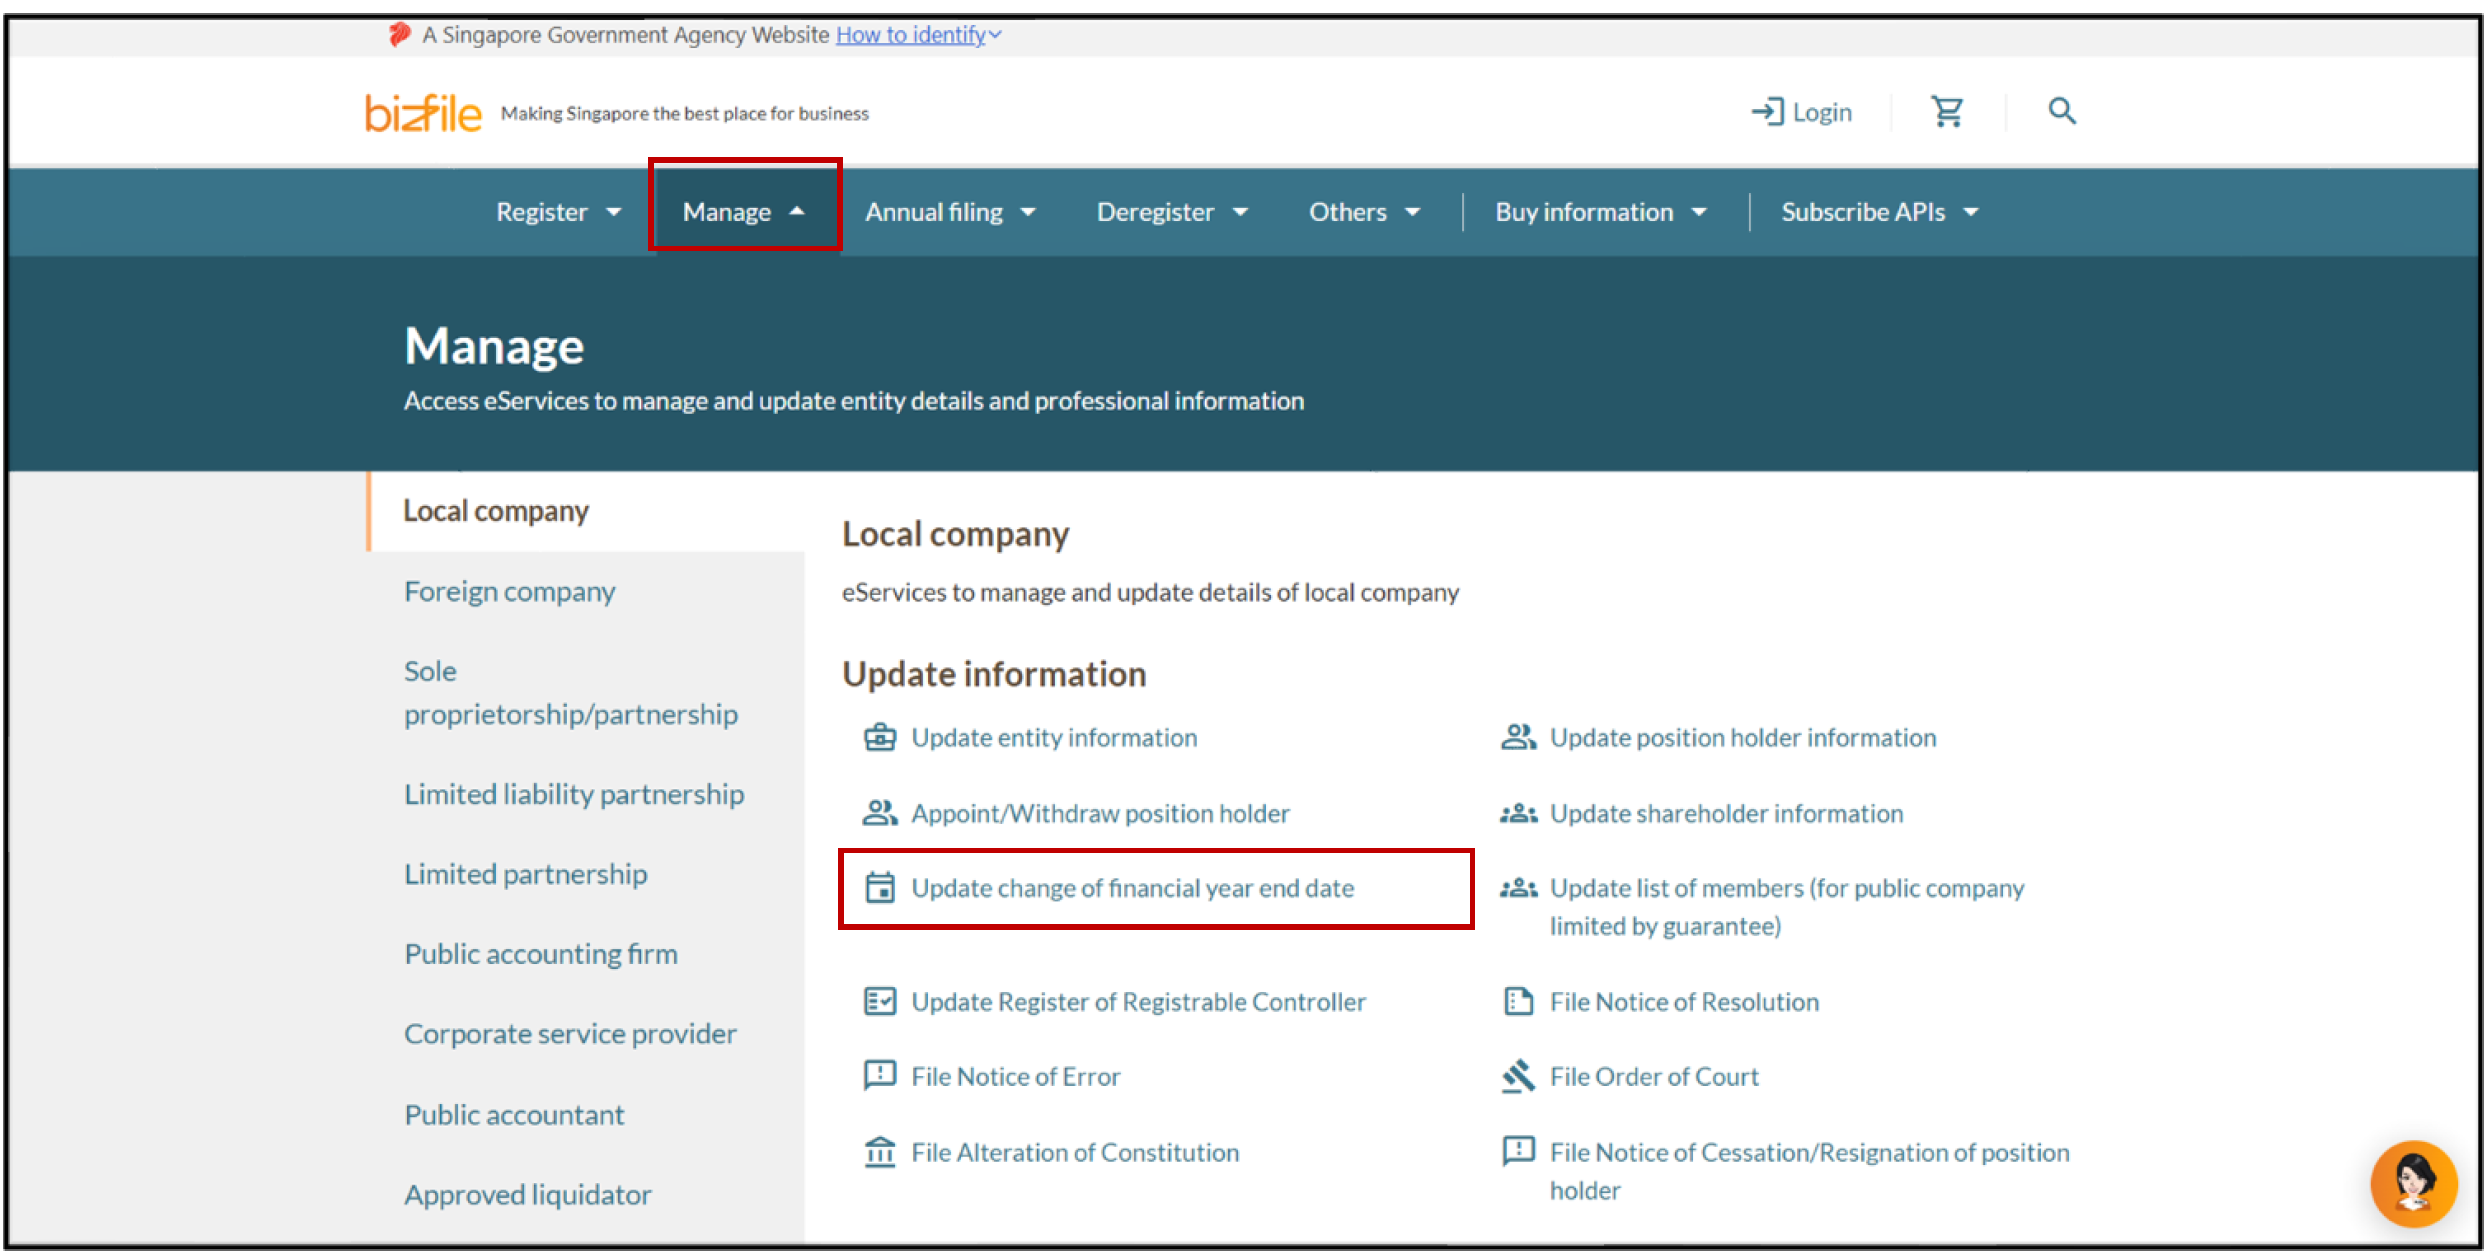Image resolution: width=2488 pixels, height=1257 pixels.
Task: Collapse the Manage dropdown menu
Action: coord(743,212)
